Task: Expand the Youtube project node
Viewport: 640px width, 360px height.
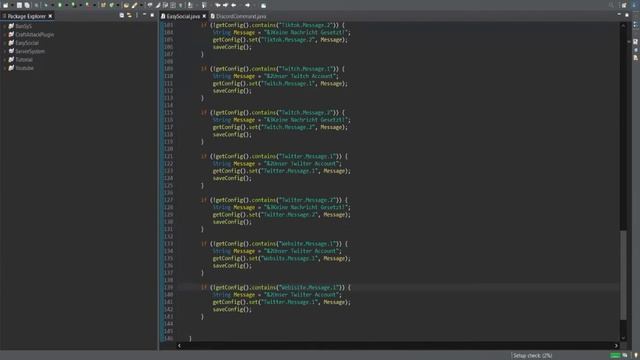Action: 5,68
